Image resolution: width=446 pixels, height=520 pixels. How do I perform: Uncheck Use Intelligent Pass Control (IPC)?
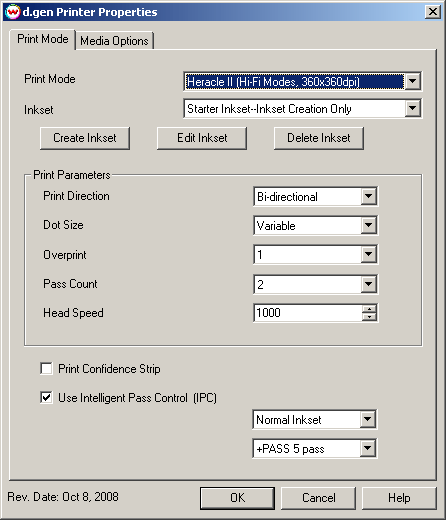(x=46, y=398)
